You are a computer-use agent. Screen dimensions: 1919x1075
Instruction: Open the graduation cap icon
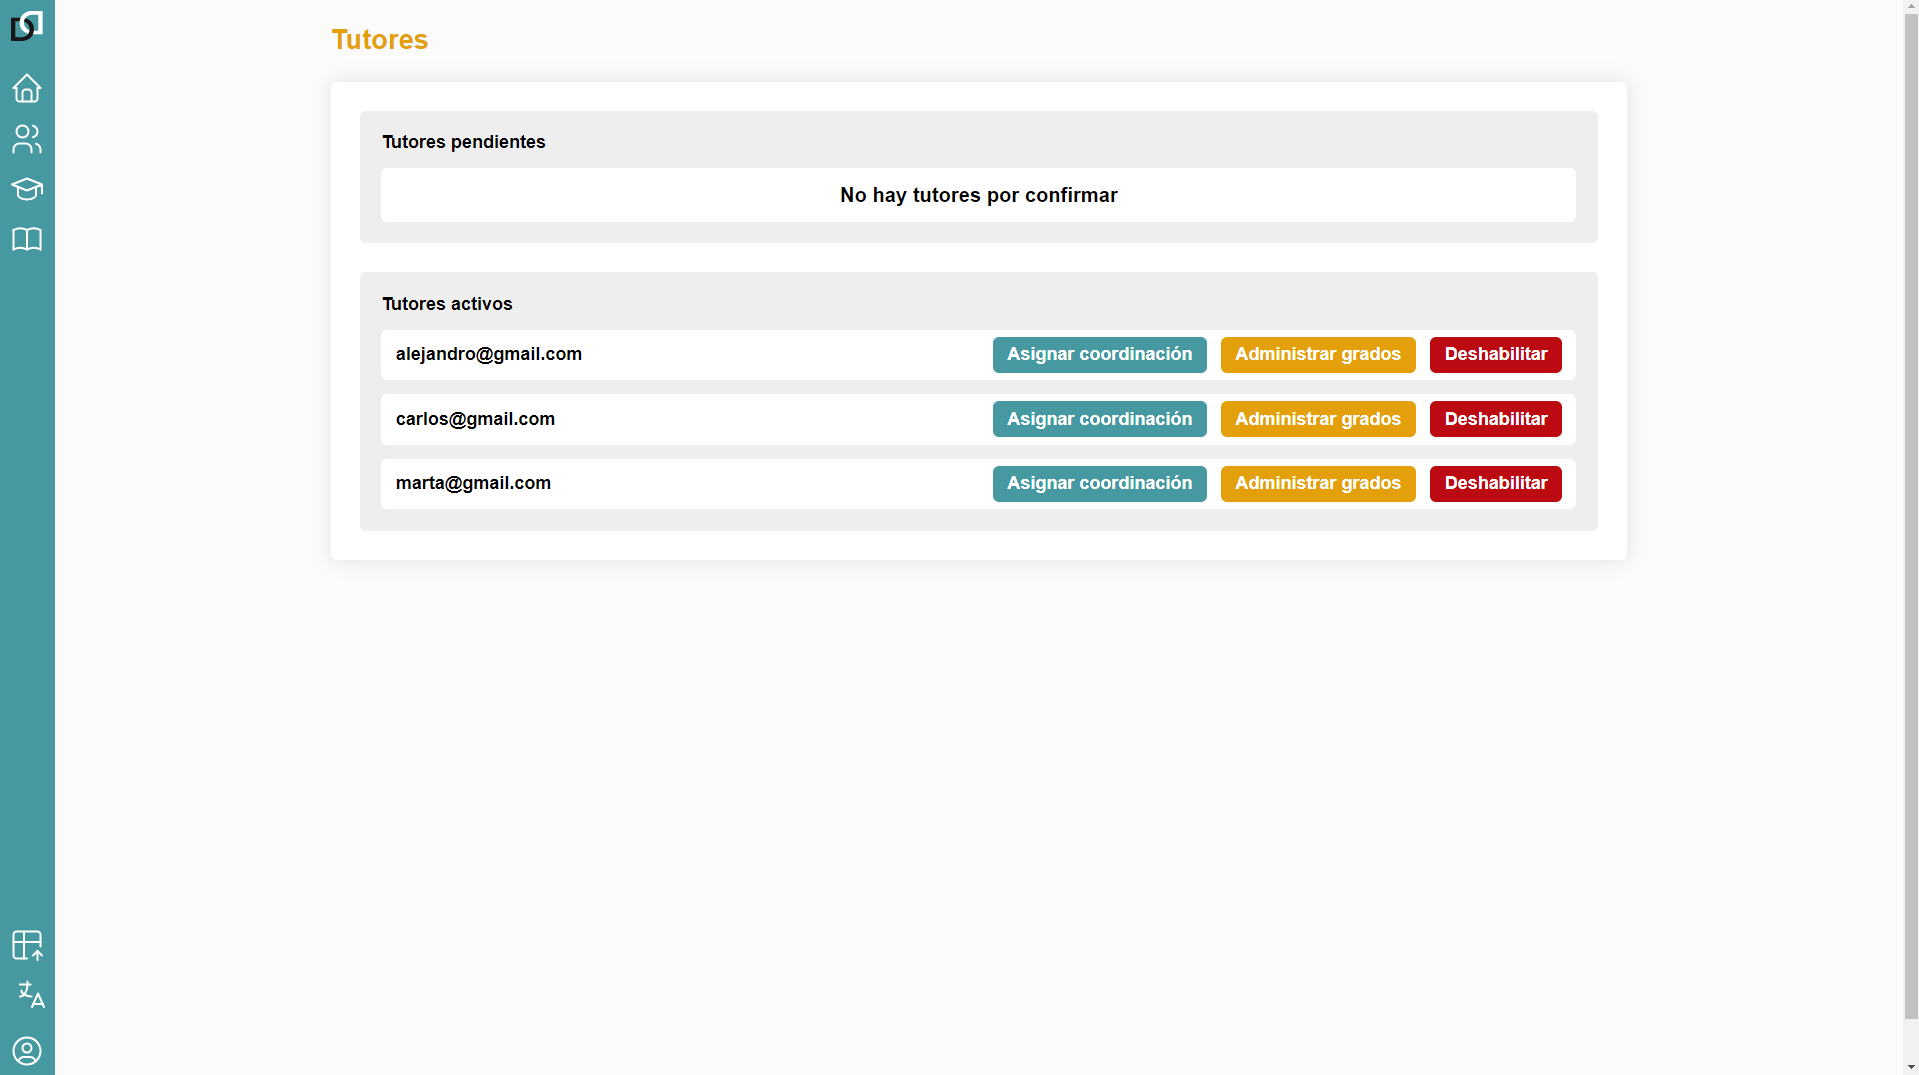tap(27, 189)
